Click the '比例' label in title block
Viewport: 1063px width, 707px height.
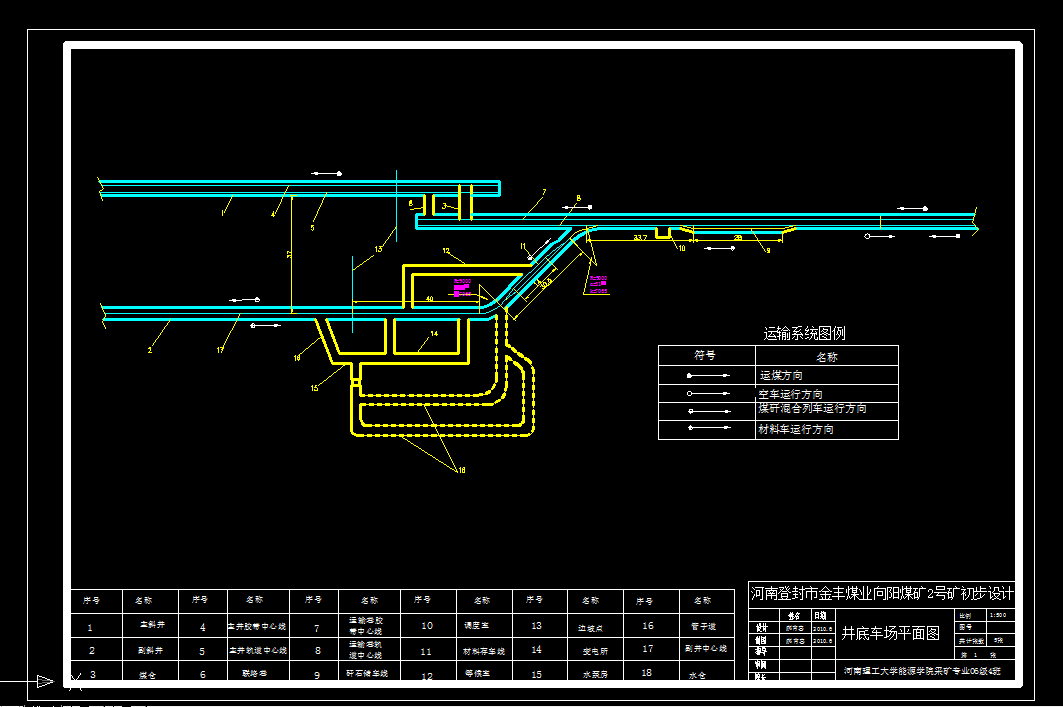pos(965,615)
